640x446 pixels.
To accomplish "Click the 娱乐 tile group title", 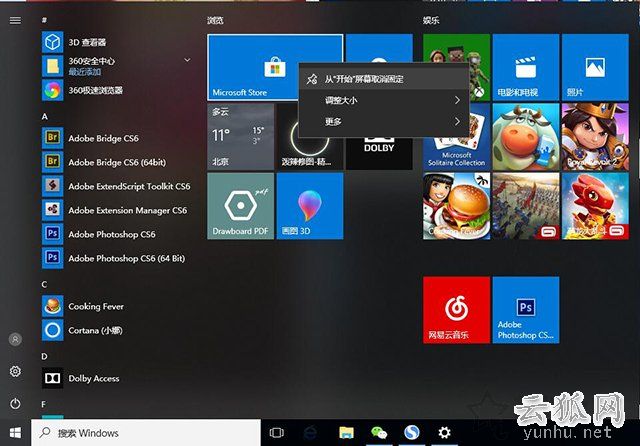I will pos(431,20).
